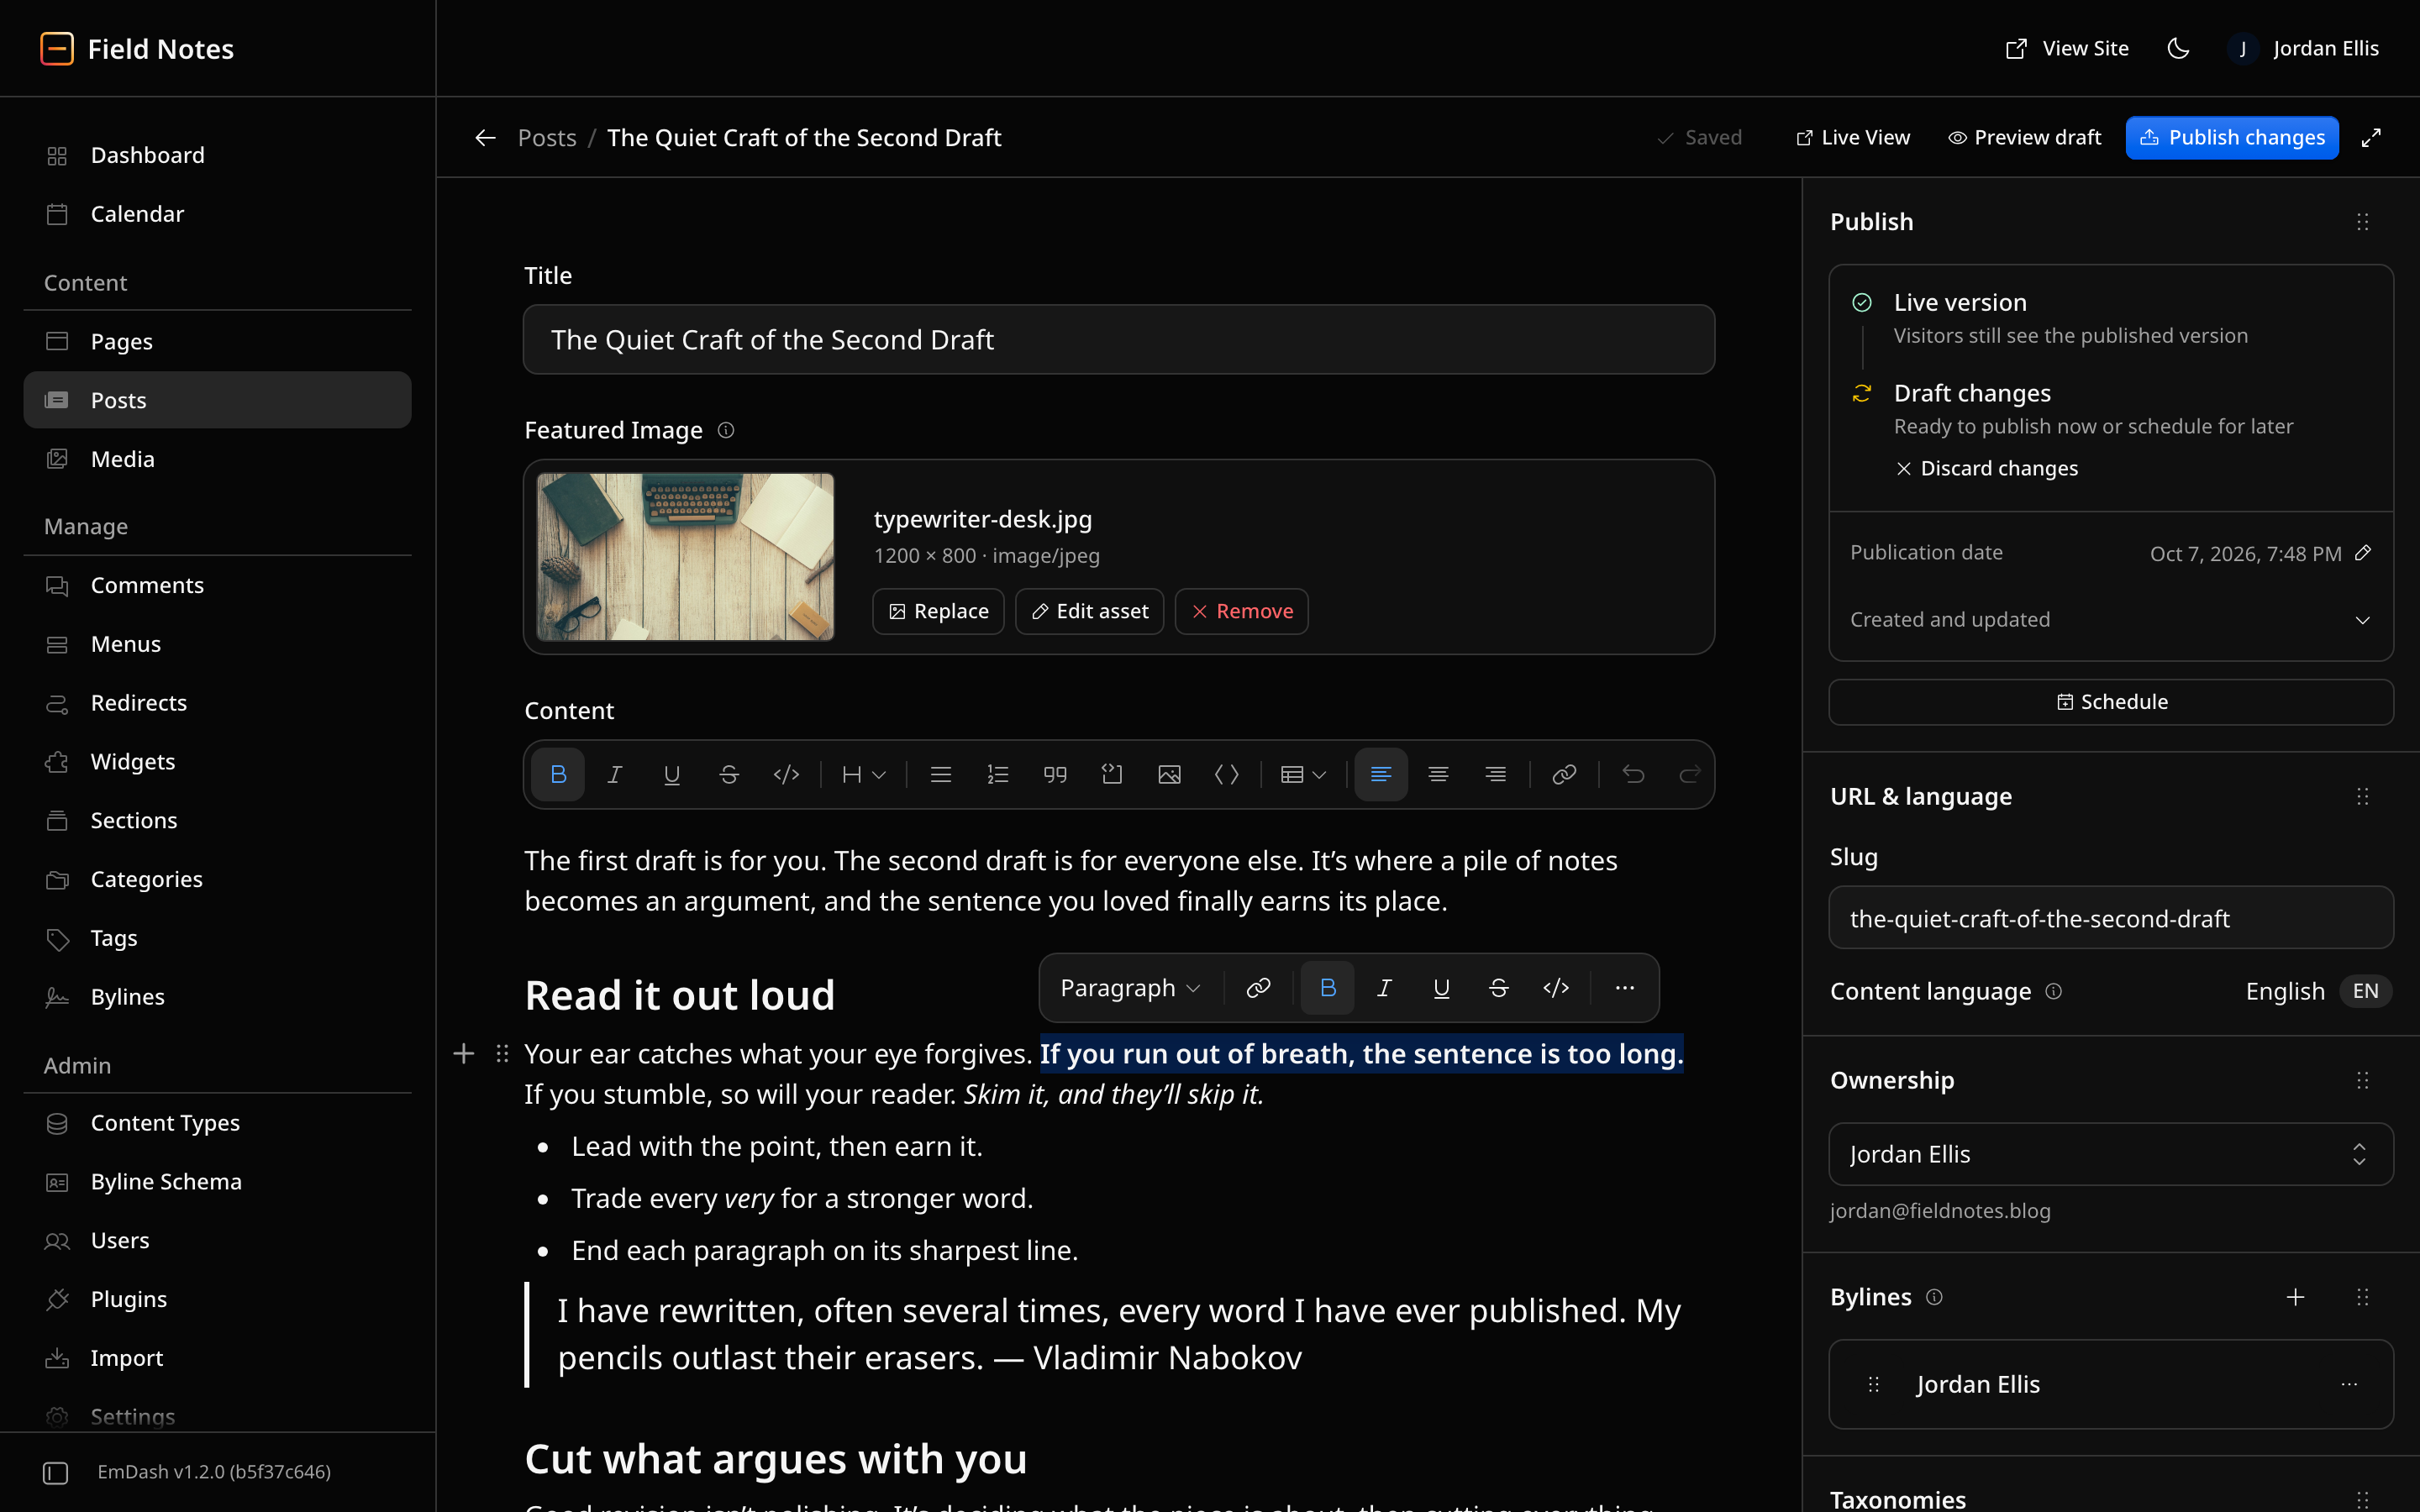2420x1512 pixels.
Task: Toggle bold in the main editor toolbar
Action: (x=558, y=774)
